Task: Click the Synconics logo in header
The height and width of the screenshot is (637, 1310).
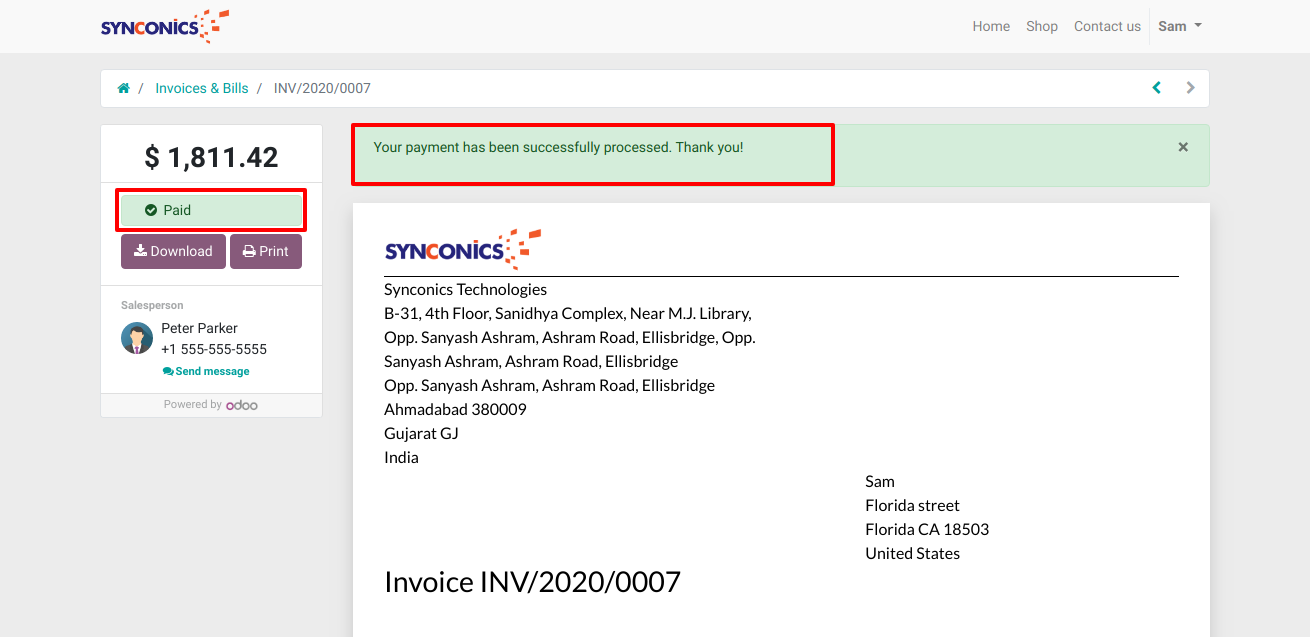Action: pyautogui.click(x=165, y=26)
